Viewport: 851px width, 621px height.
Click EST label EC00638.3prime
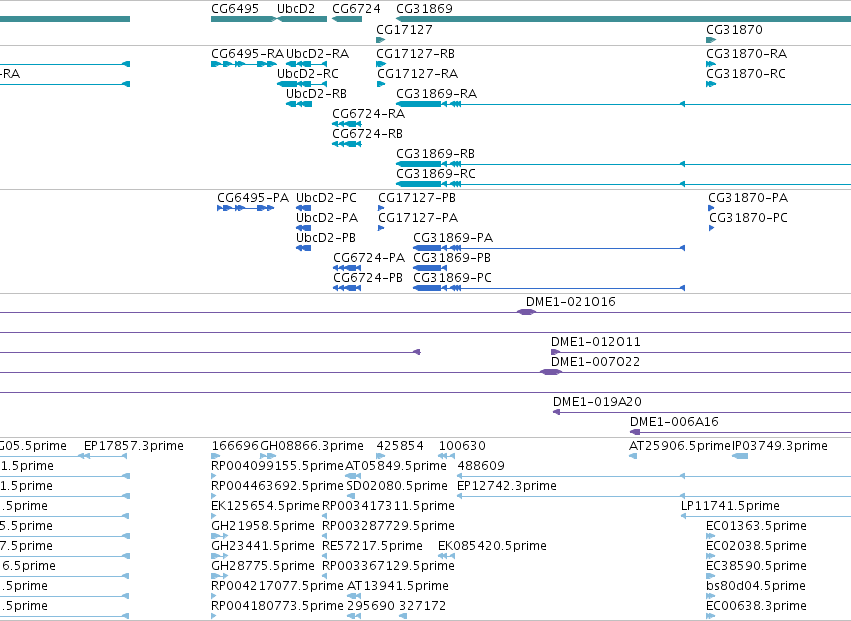[x=756, y=607]
